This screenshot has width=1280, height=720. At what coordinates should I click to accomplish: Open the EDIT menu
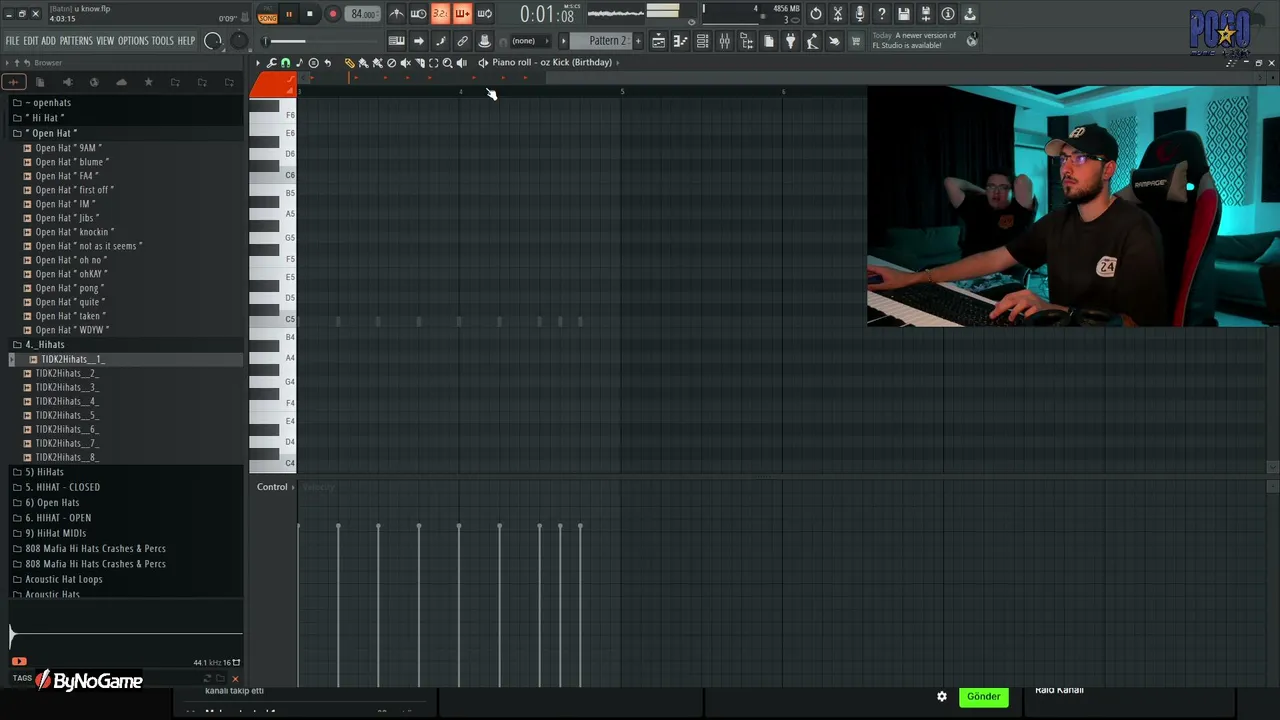31,41
